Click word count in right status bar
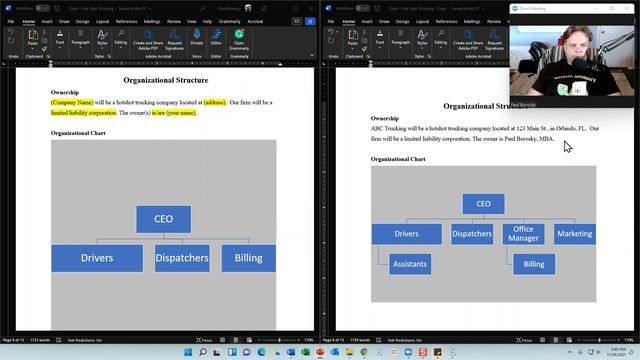Image resolution: width=640 pixels, height=360 pixels. click(x=360, y=340)
